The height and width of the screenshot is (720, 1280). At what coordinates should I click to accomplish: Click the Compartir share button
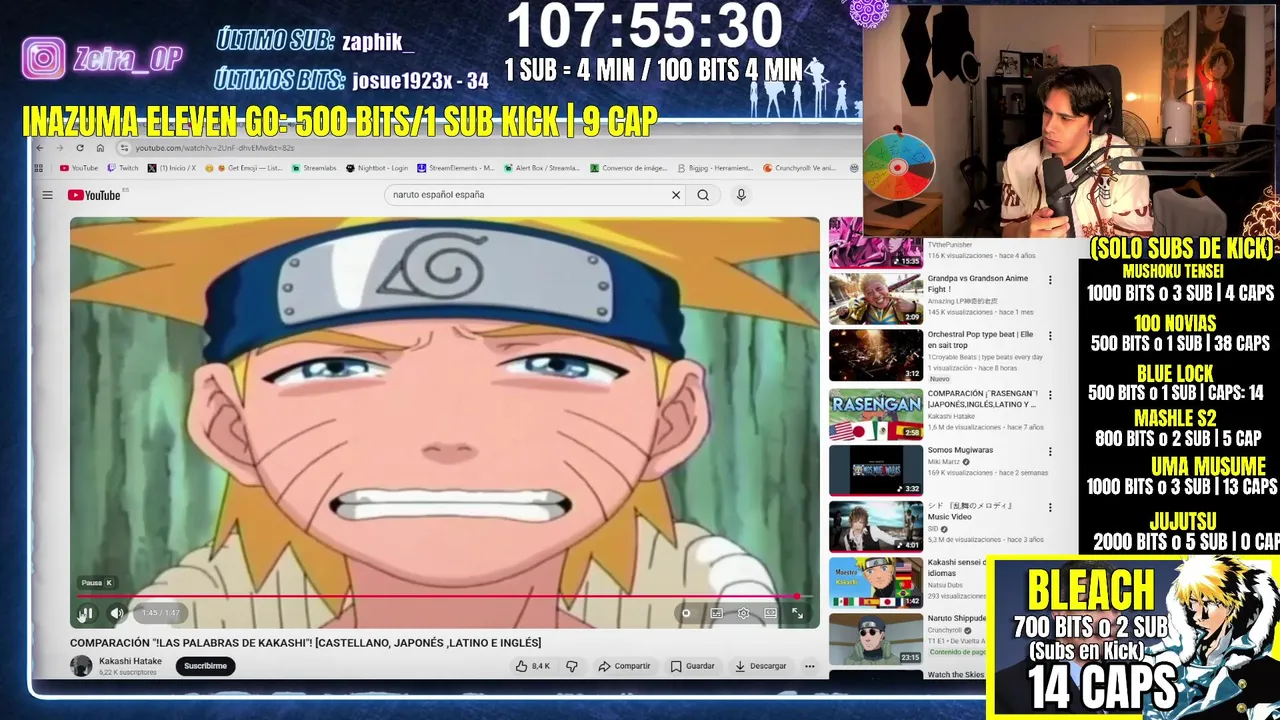(624, 666)
